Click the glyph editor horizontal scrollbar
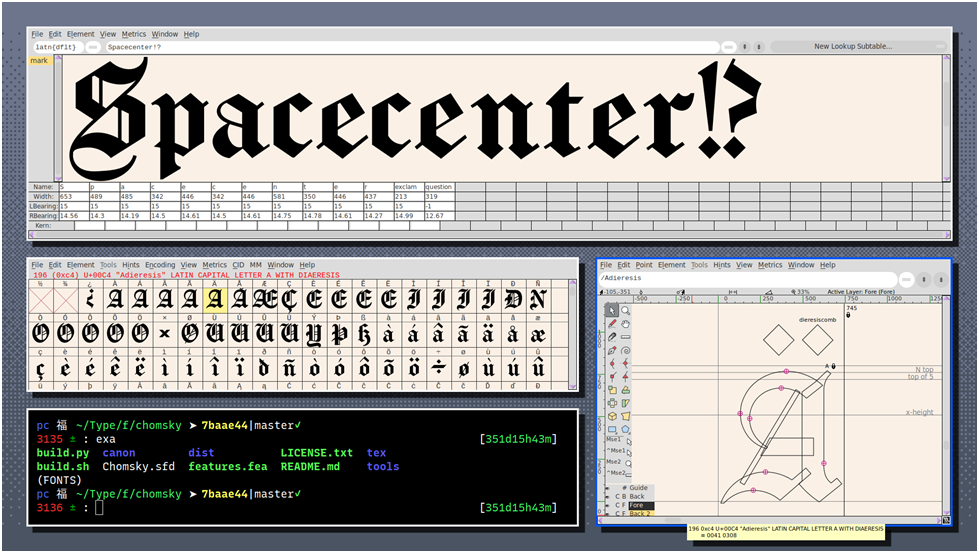Viewport: 979px width, 553px height. 772,520
